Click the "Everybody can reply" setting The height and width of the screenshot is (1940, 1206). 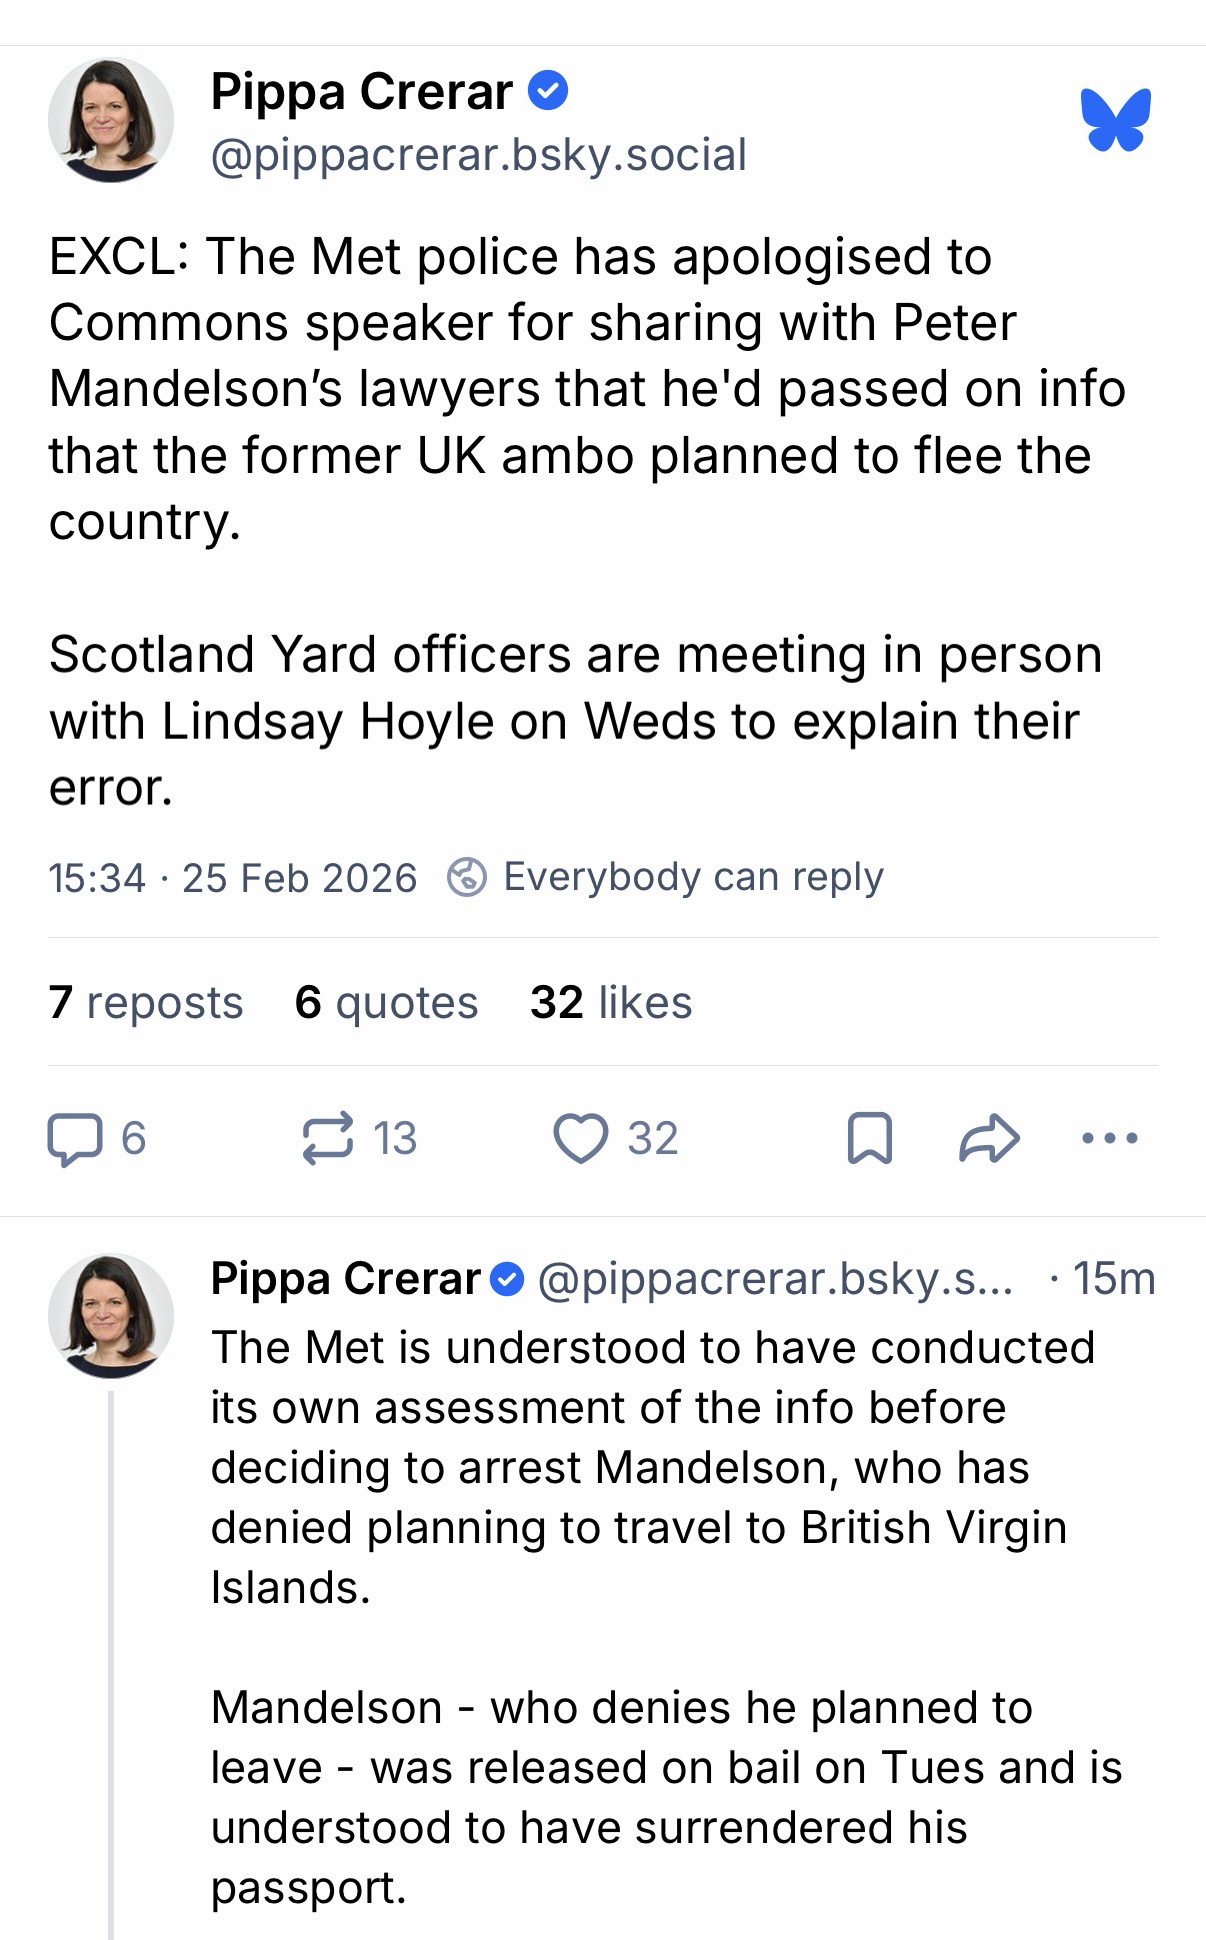point(693,877)
